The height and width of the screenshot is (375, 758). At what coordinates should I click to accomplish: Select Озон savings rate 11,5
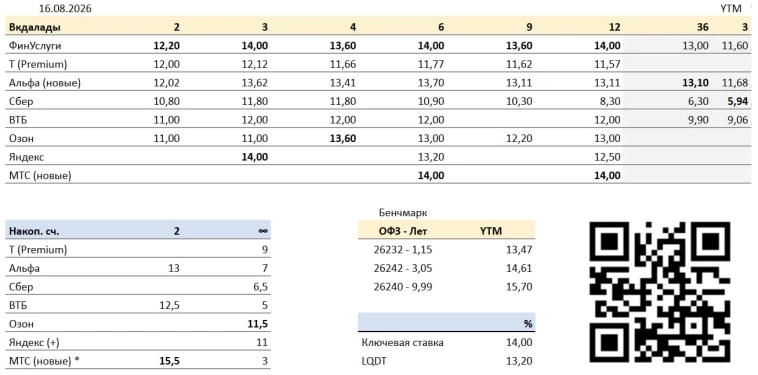(x=258, y=324)
